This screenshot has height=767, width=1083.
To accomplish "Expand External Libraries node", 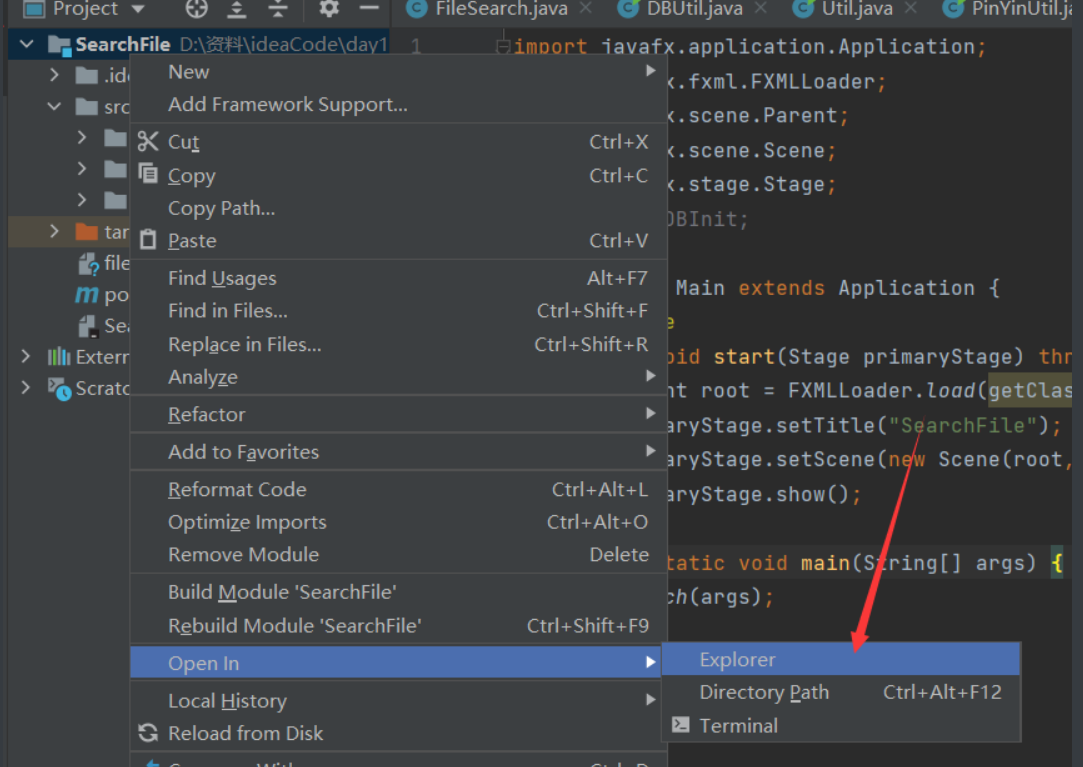I will point(26,357).
